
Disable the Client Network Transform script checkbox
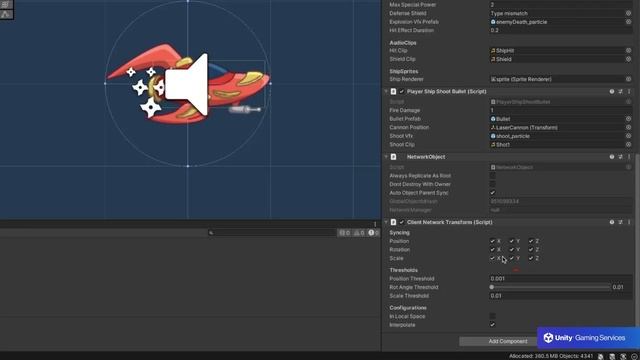click(x=402, y=222)
